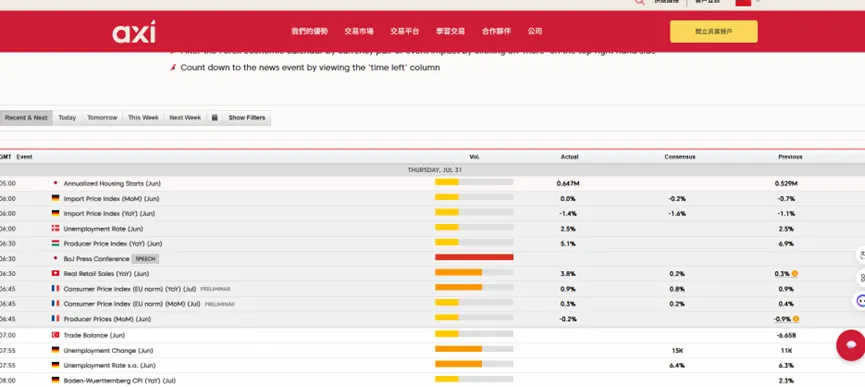The width and height of the screenshot is (865, 387).
Task: Click volatility bar for Annualized Housing Starts
Action: pyautogui.click(x=474, y=182)
